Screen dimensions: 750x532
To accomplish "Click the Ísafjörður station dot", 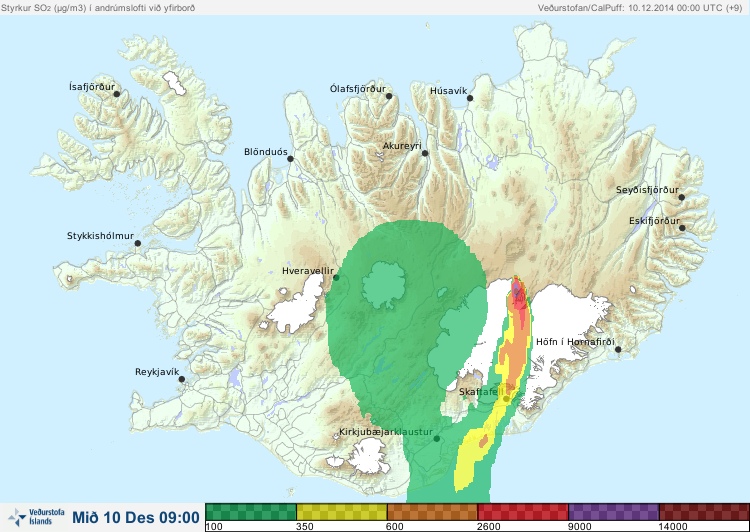I will (117, 94).
